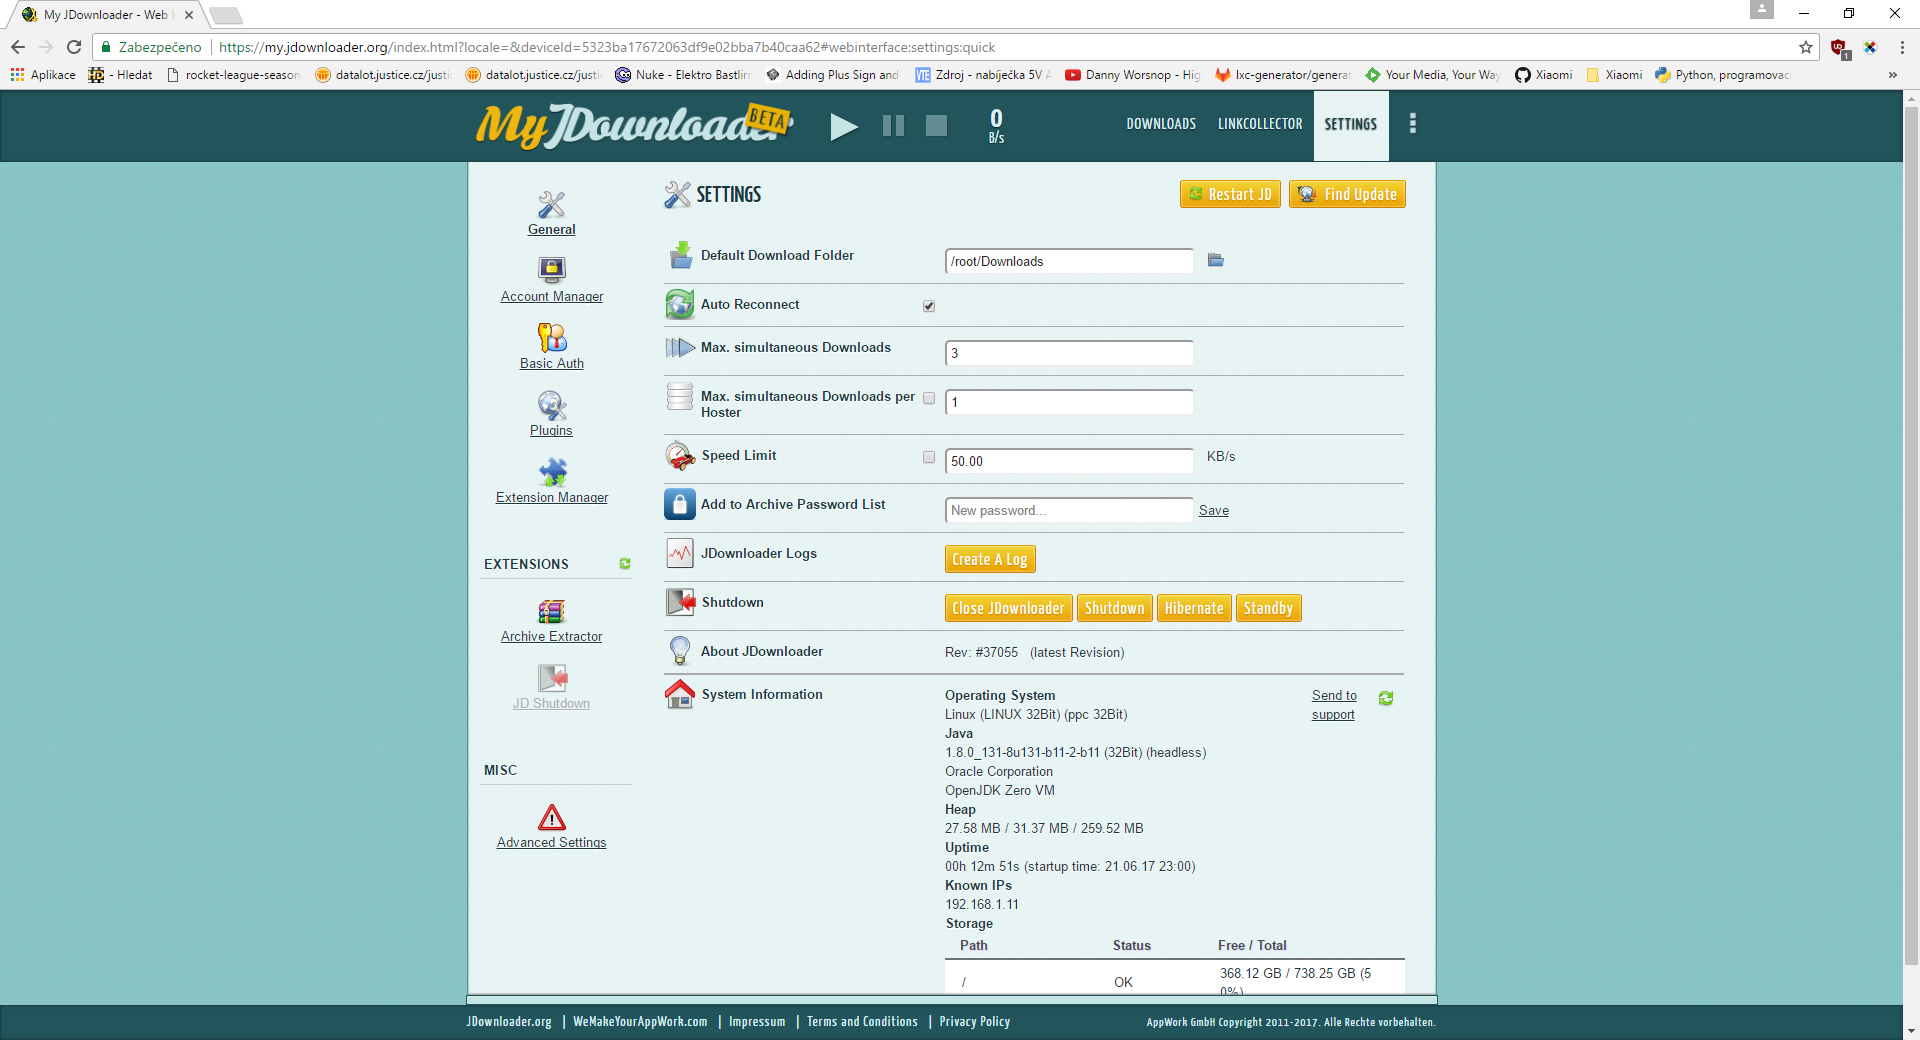Click the Default Download Folder box icon
Image resolution: width=1920 pixels, height=1040 pixels.
coord(680,255)
